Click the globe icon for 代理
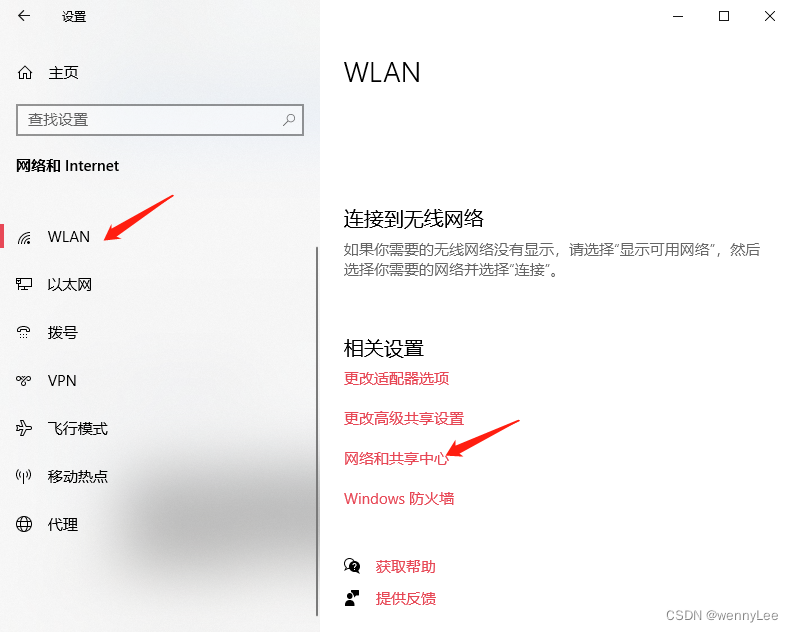 (24, 524)
